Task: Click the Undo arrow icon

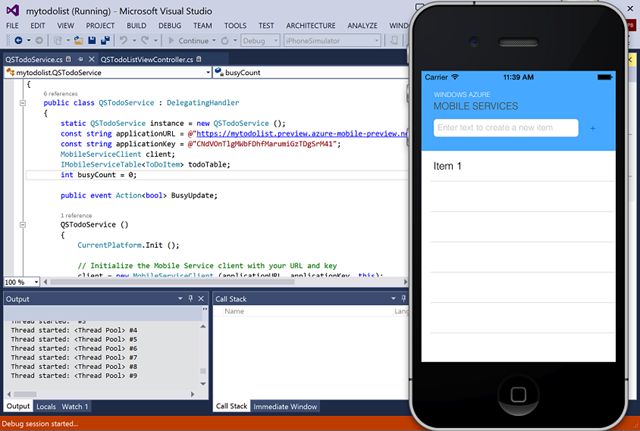Action: [123, 40]
